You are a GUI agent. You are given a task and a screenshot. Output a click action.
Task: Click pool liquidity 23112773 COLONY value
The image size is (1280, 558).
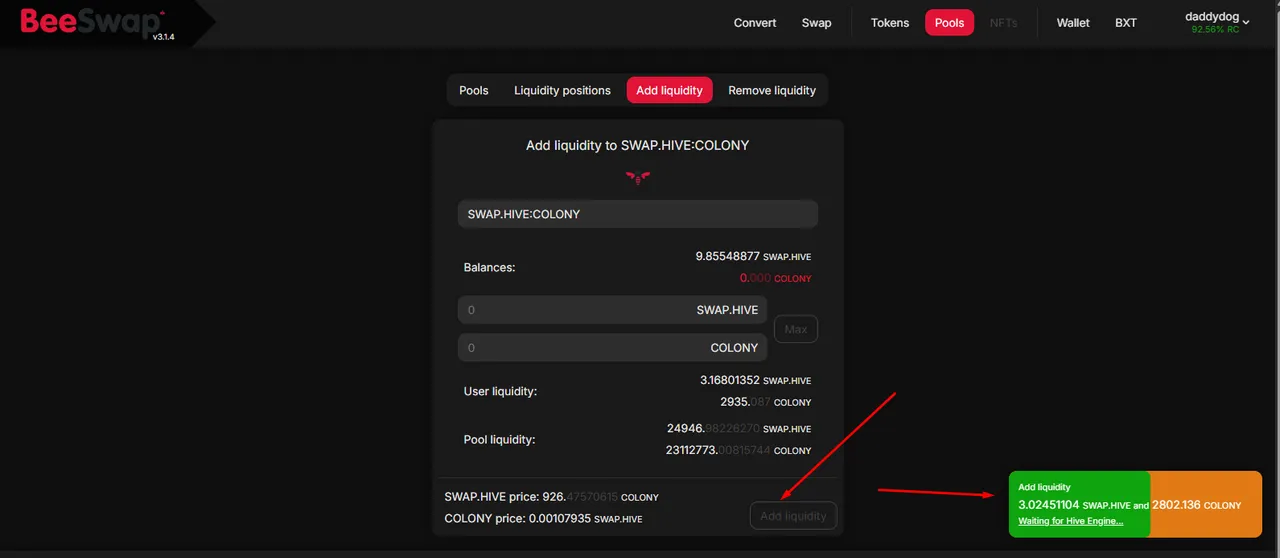pyautogui.click(x=738, y=451)
